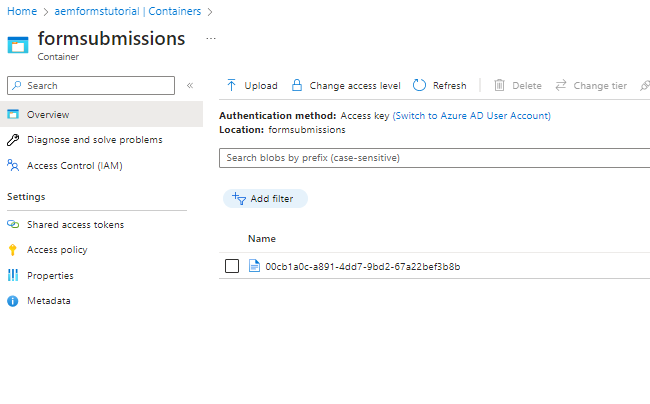Click the Add filter button

pyautogui.click(x=264, y=199)
